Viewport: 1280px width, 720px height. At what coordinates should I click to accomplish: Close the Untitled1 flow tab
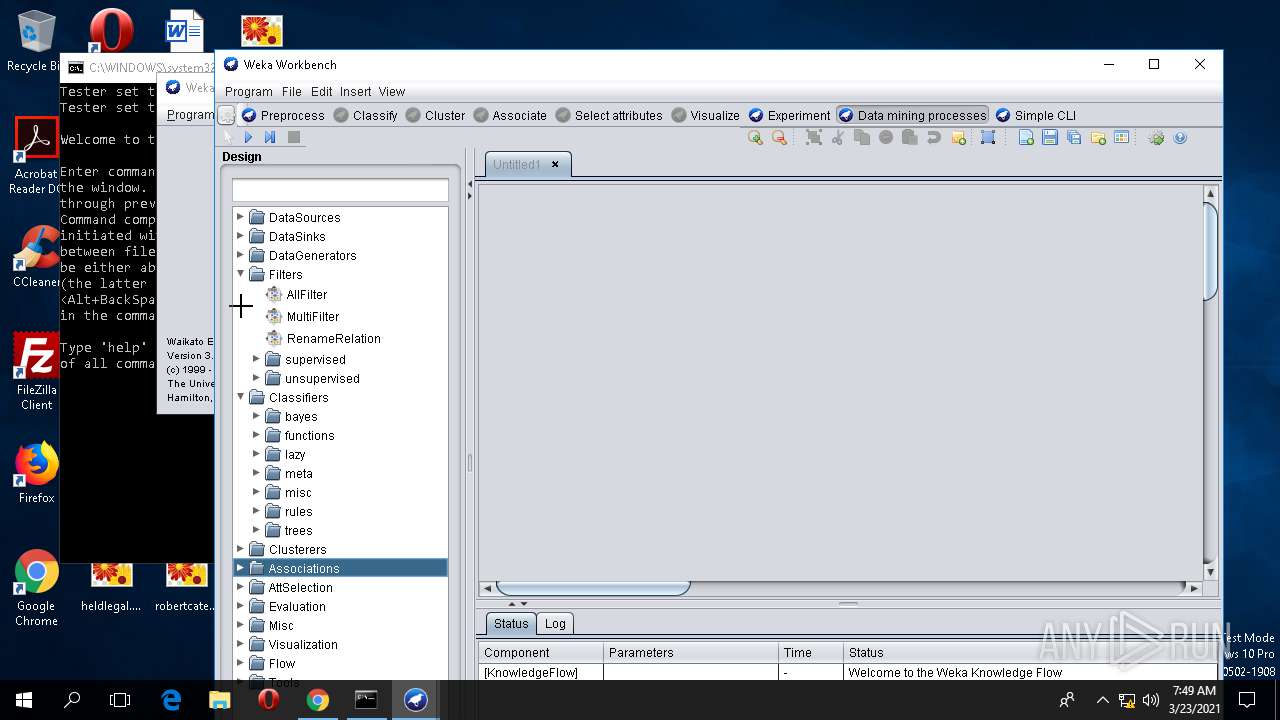tap(555, 164)
